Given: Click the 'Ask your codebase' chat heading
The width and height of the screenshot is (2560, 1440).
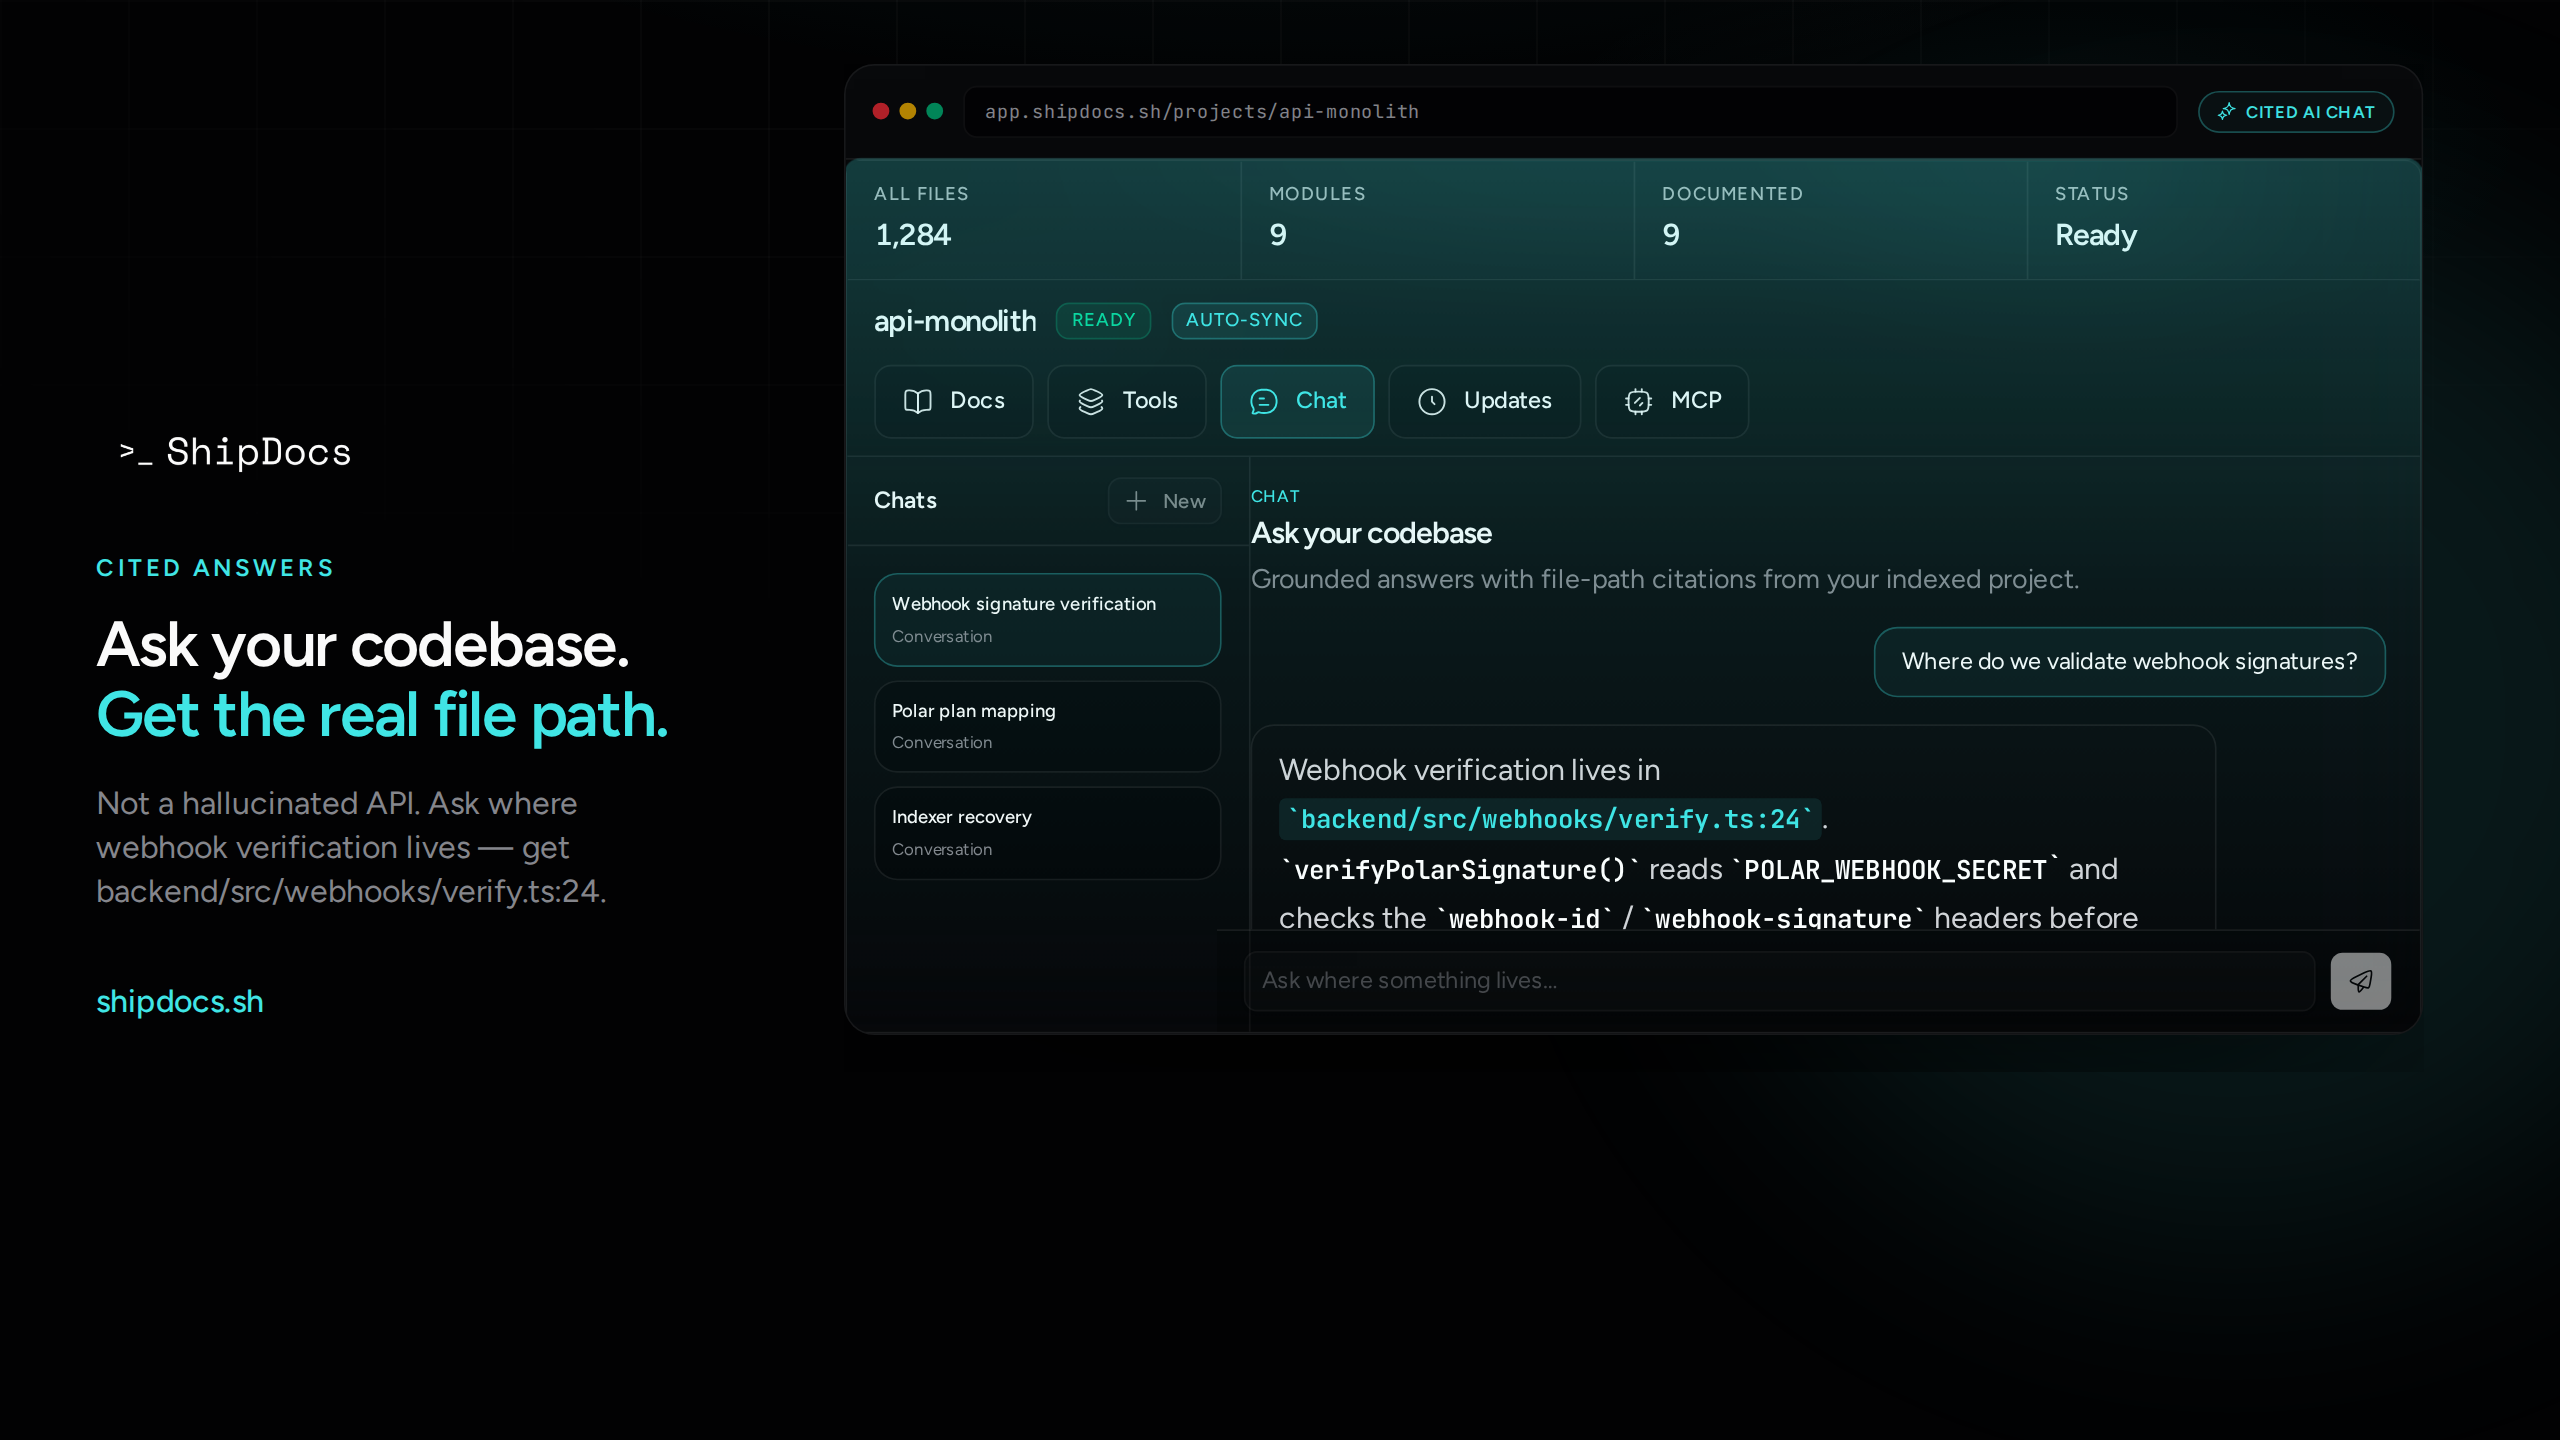Looking at the screenshot, I should [1371, 533].
